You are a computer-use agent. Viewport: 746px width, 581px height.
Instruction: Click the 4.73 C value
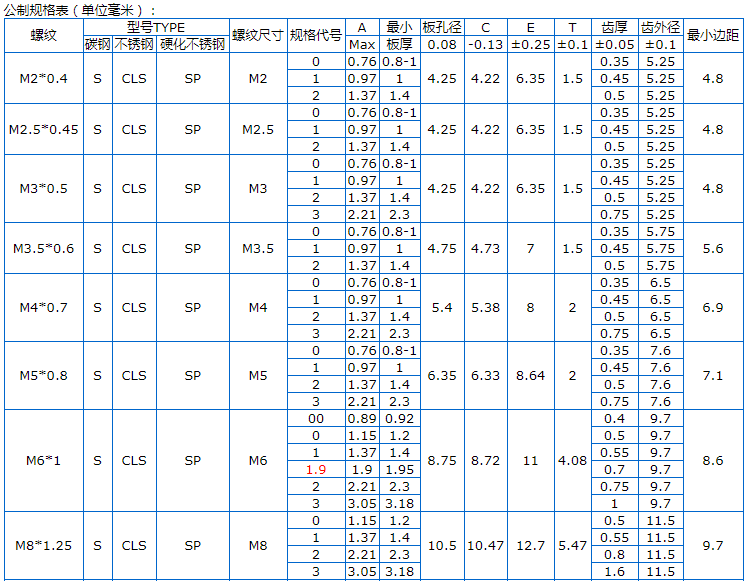click(x=485, y=248)
